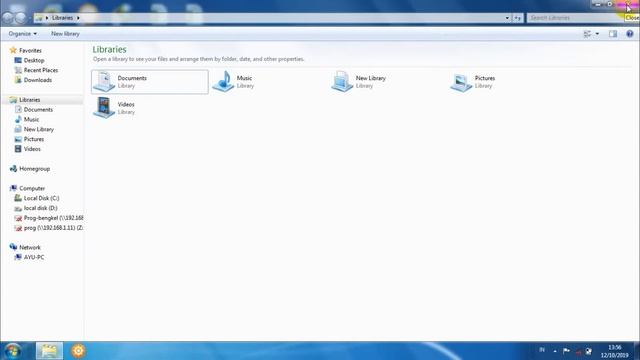
Task: Click the Favorites star icon in sidebar
Action: [13, 50]
